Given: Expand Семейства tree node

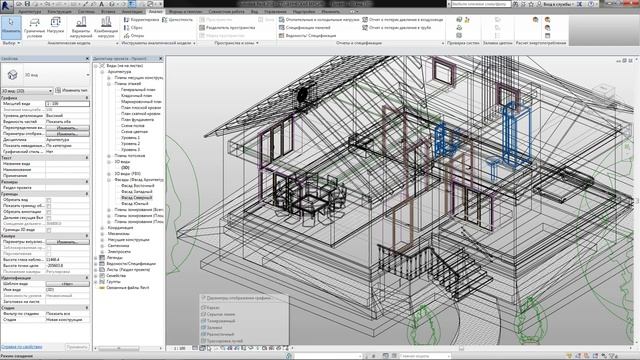Looking at the screenshot, I should coord(96,276).
